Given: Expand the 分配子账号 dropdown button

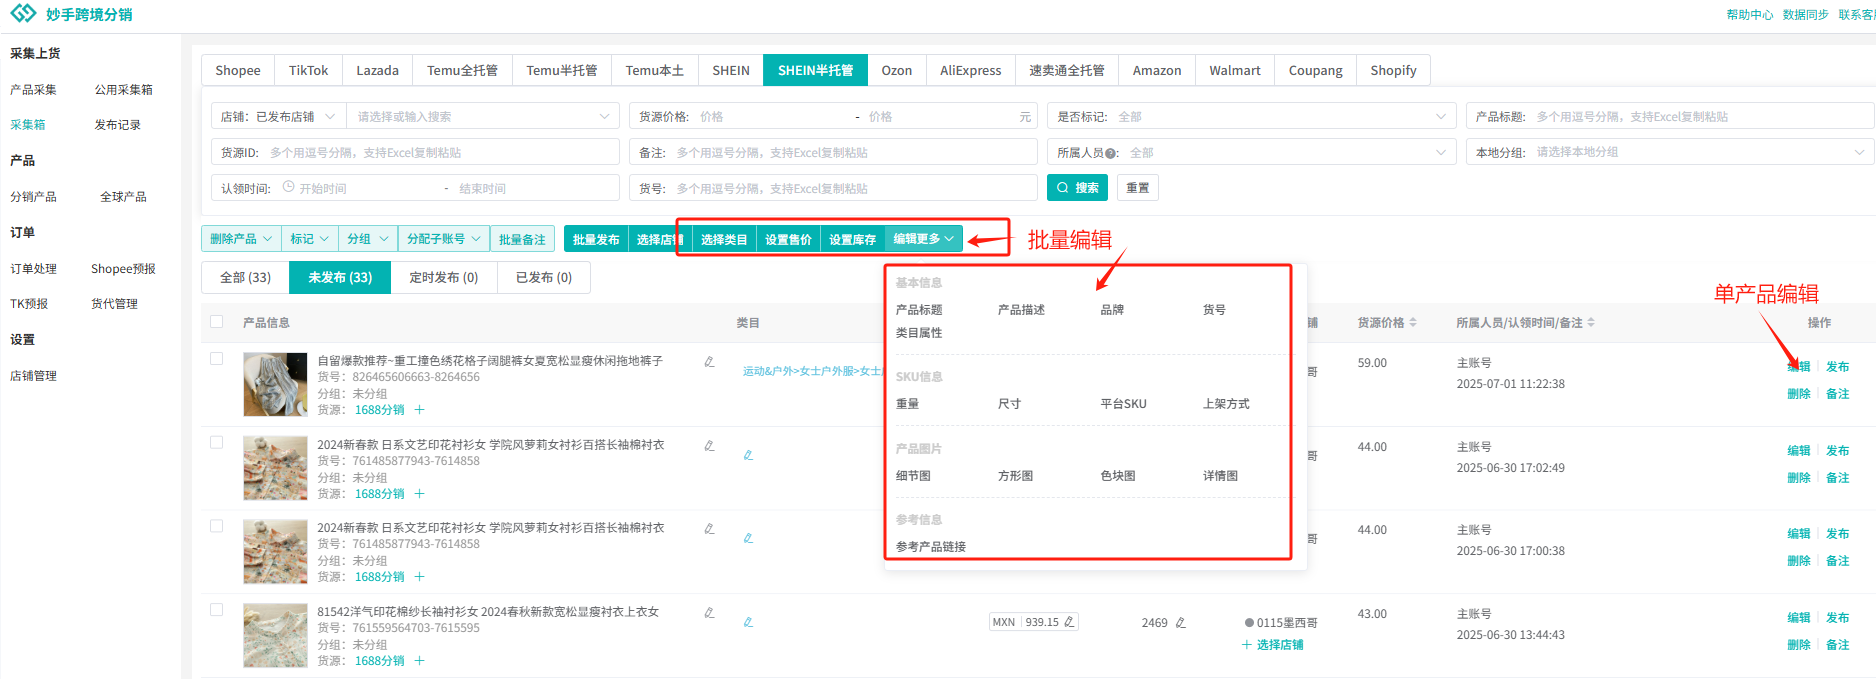Looking at the screenshot, I should coord(444,239).
